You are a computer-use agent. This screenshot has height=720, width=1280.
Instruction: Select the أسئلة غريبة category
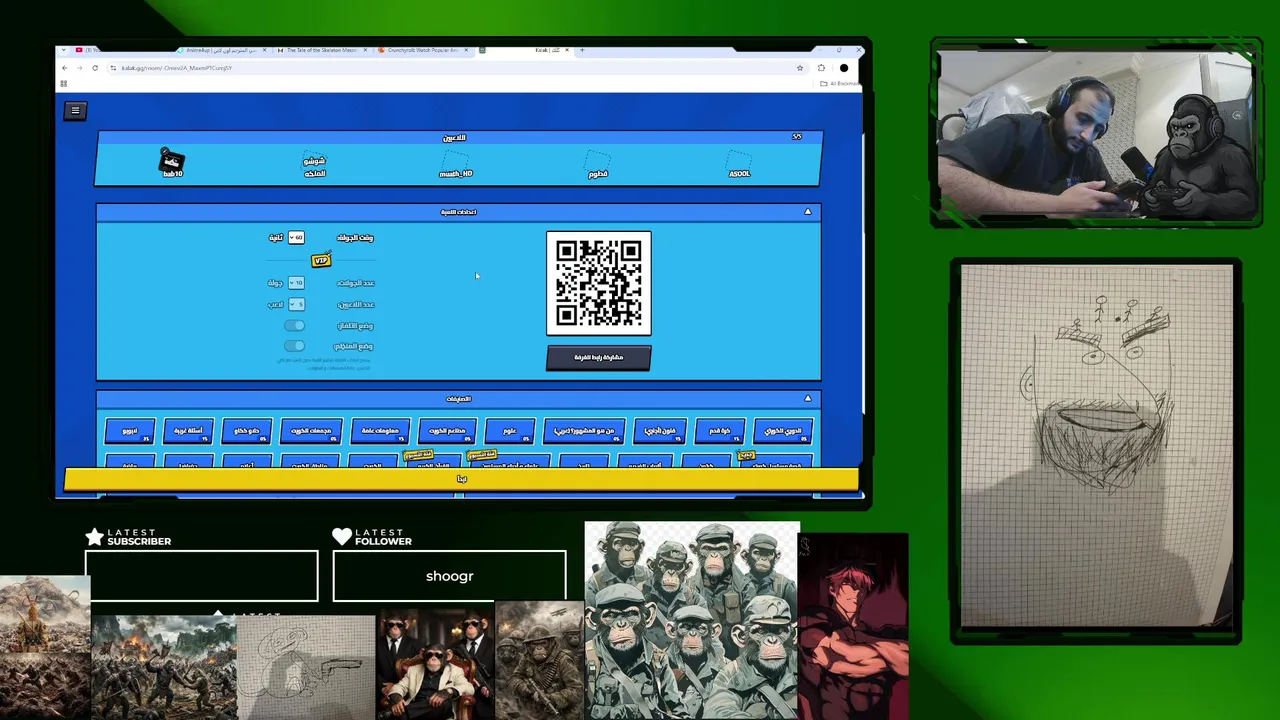[x=188, y=431]
